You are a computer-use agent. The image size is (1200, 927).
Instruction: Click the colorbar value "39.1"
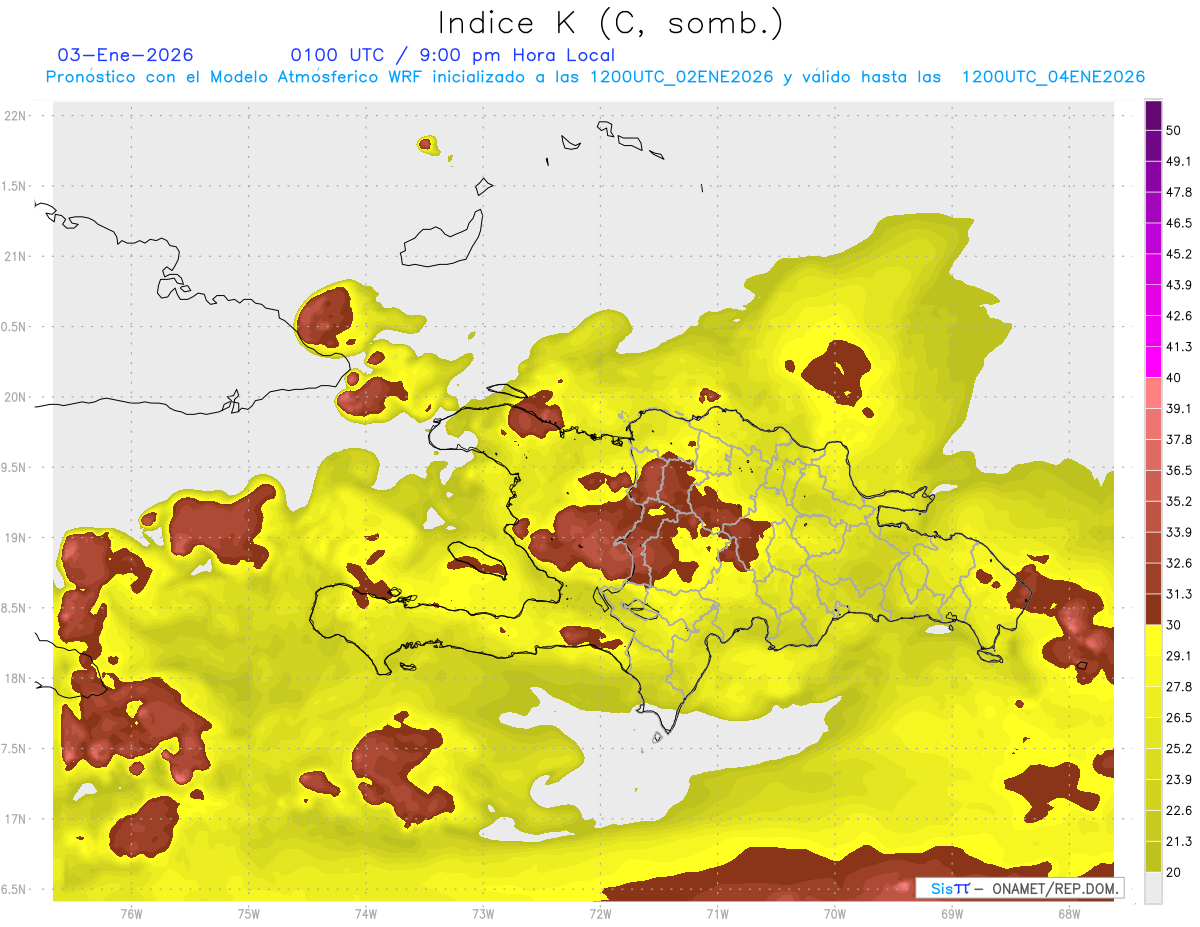(1179, 408)
